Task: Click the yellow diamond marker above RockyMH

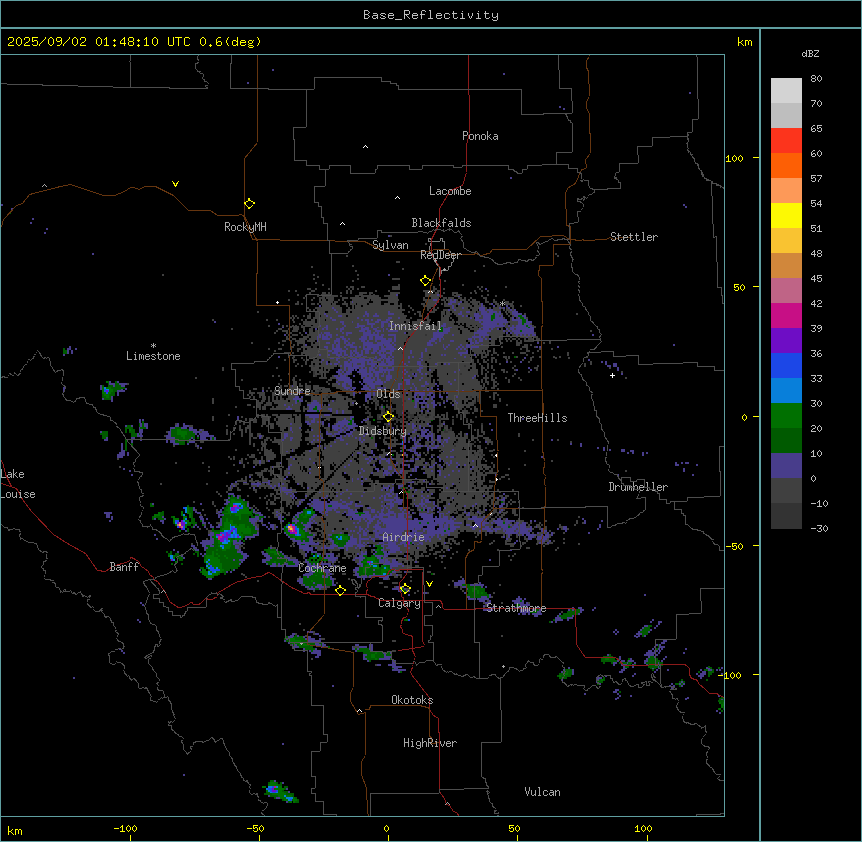Action: click(249, 204)
